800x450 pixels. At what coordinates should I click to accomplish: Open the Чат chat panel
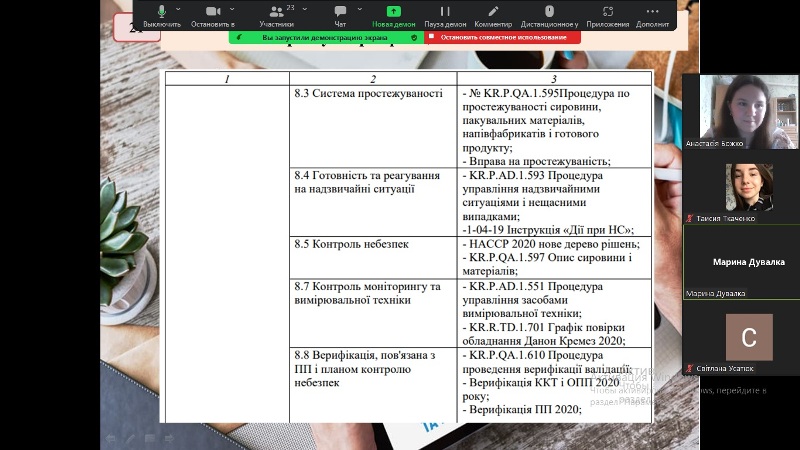pyautogui.click(x=340, y=16)
